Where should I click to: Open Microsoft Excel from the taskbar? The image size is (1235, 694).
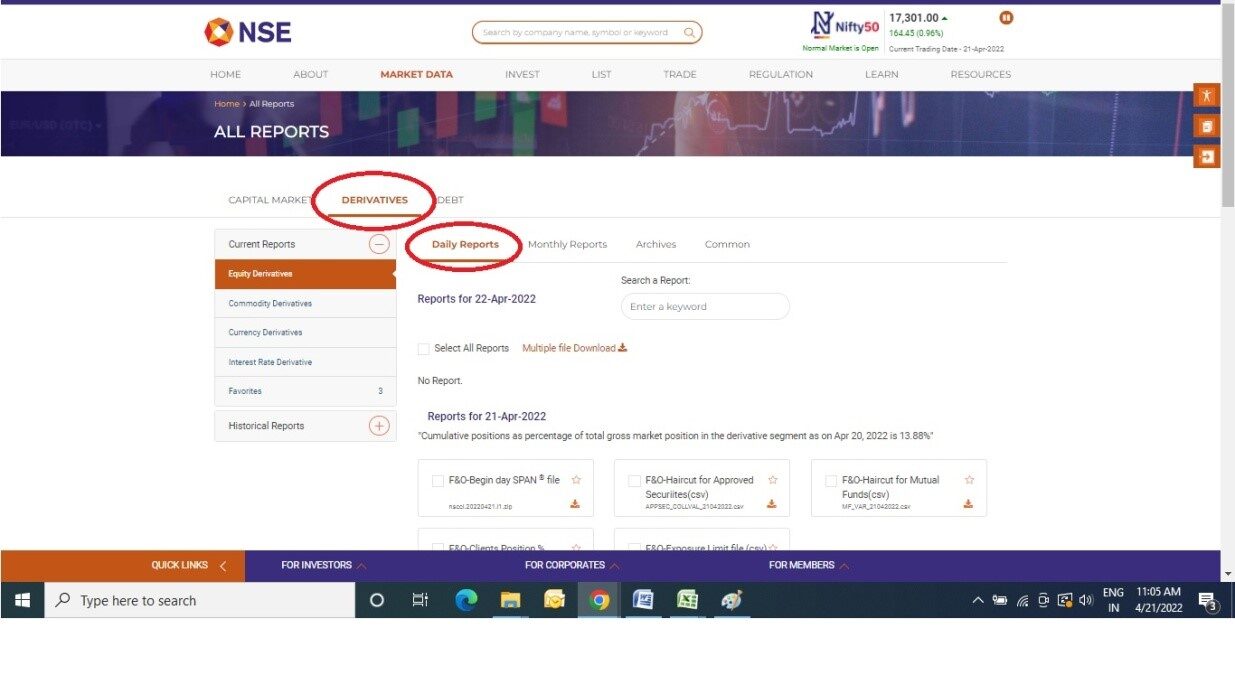pos(687,600)
